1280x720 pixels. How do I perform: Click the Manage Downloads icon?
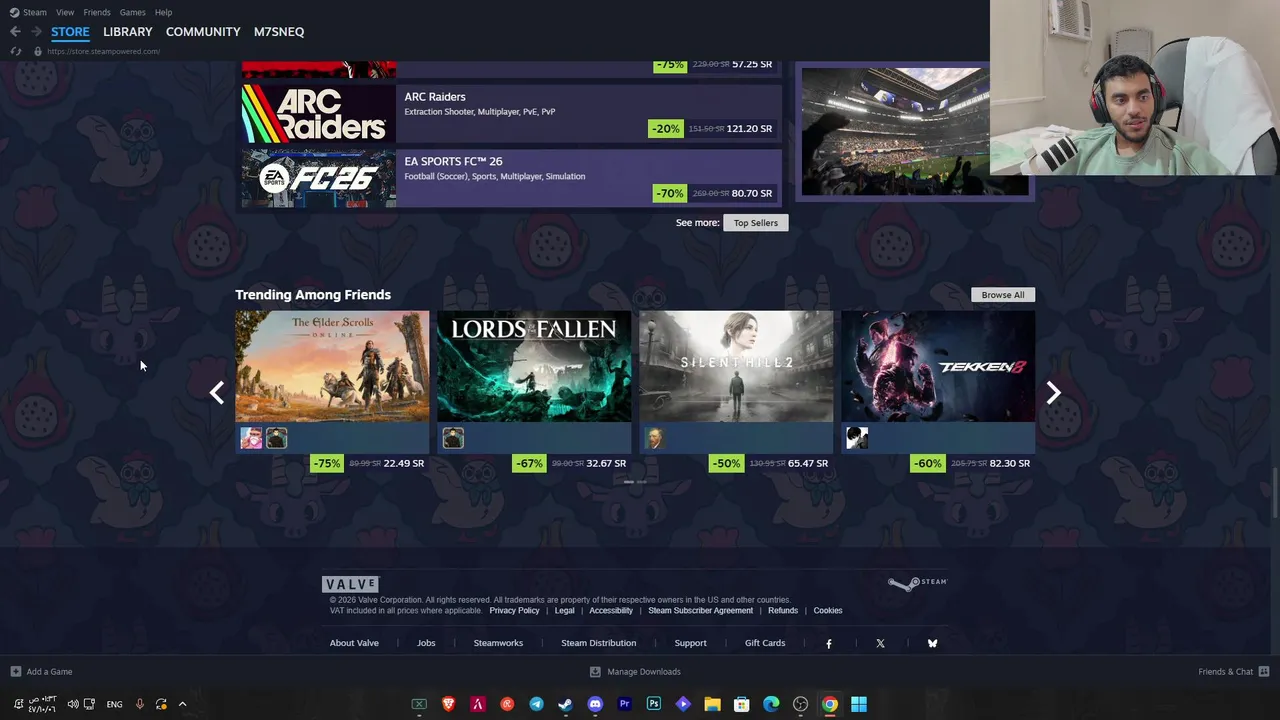[595, 672]
